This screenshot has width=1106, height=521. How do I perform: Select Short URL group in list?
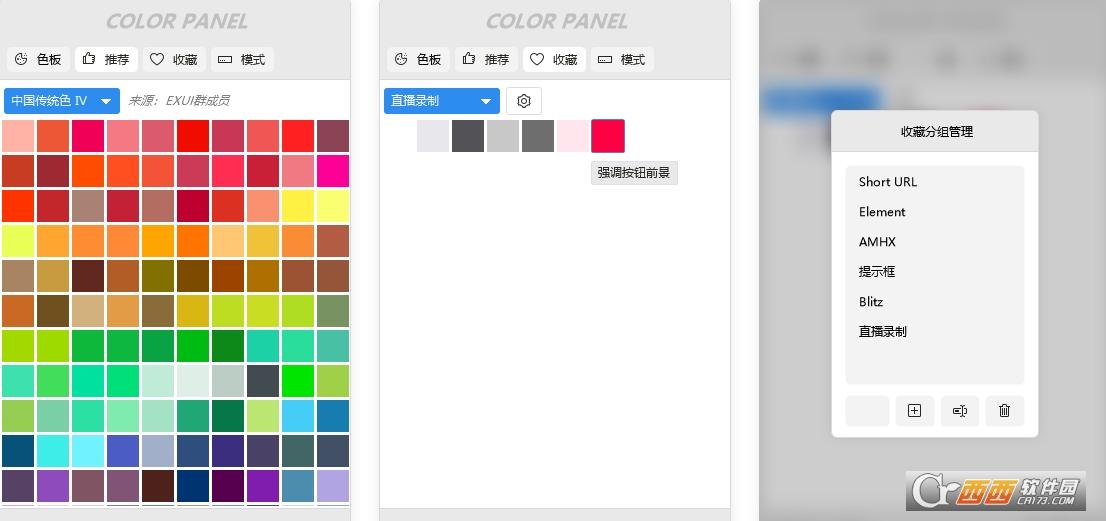coord(935,182)
